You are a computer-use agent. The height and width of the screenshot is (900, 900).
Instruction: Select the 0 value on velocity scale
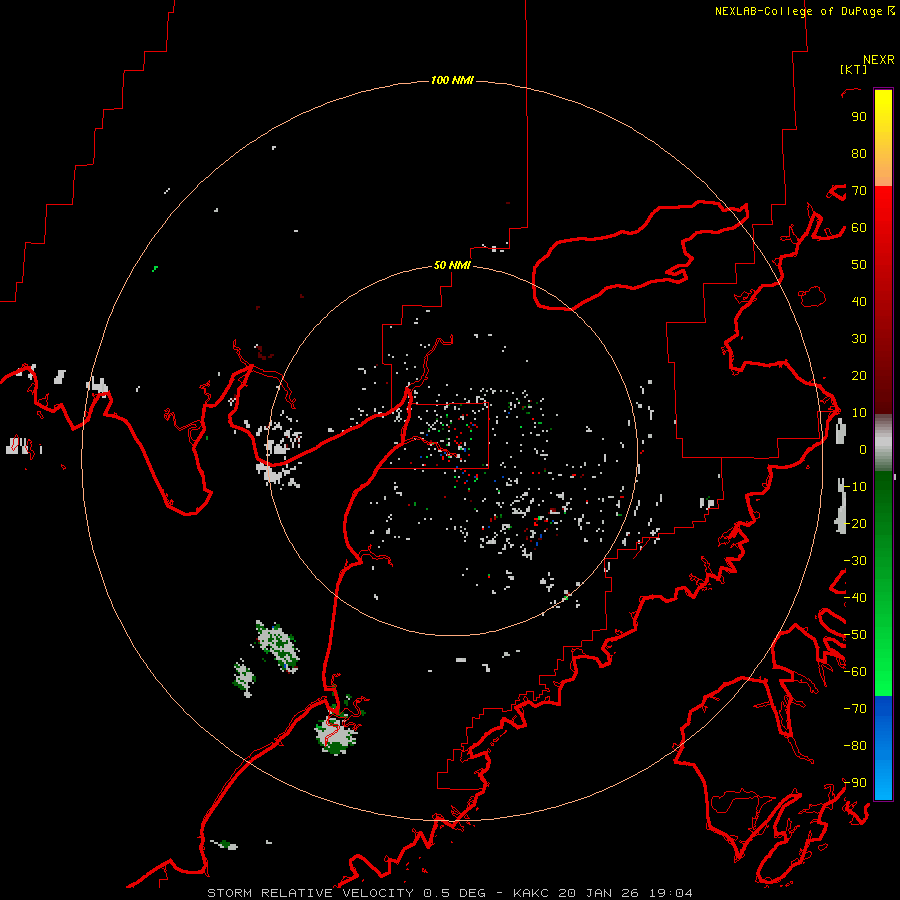pos(863,450)
